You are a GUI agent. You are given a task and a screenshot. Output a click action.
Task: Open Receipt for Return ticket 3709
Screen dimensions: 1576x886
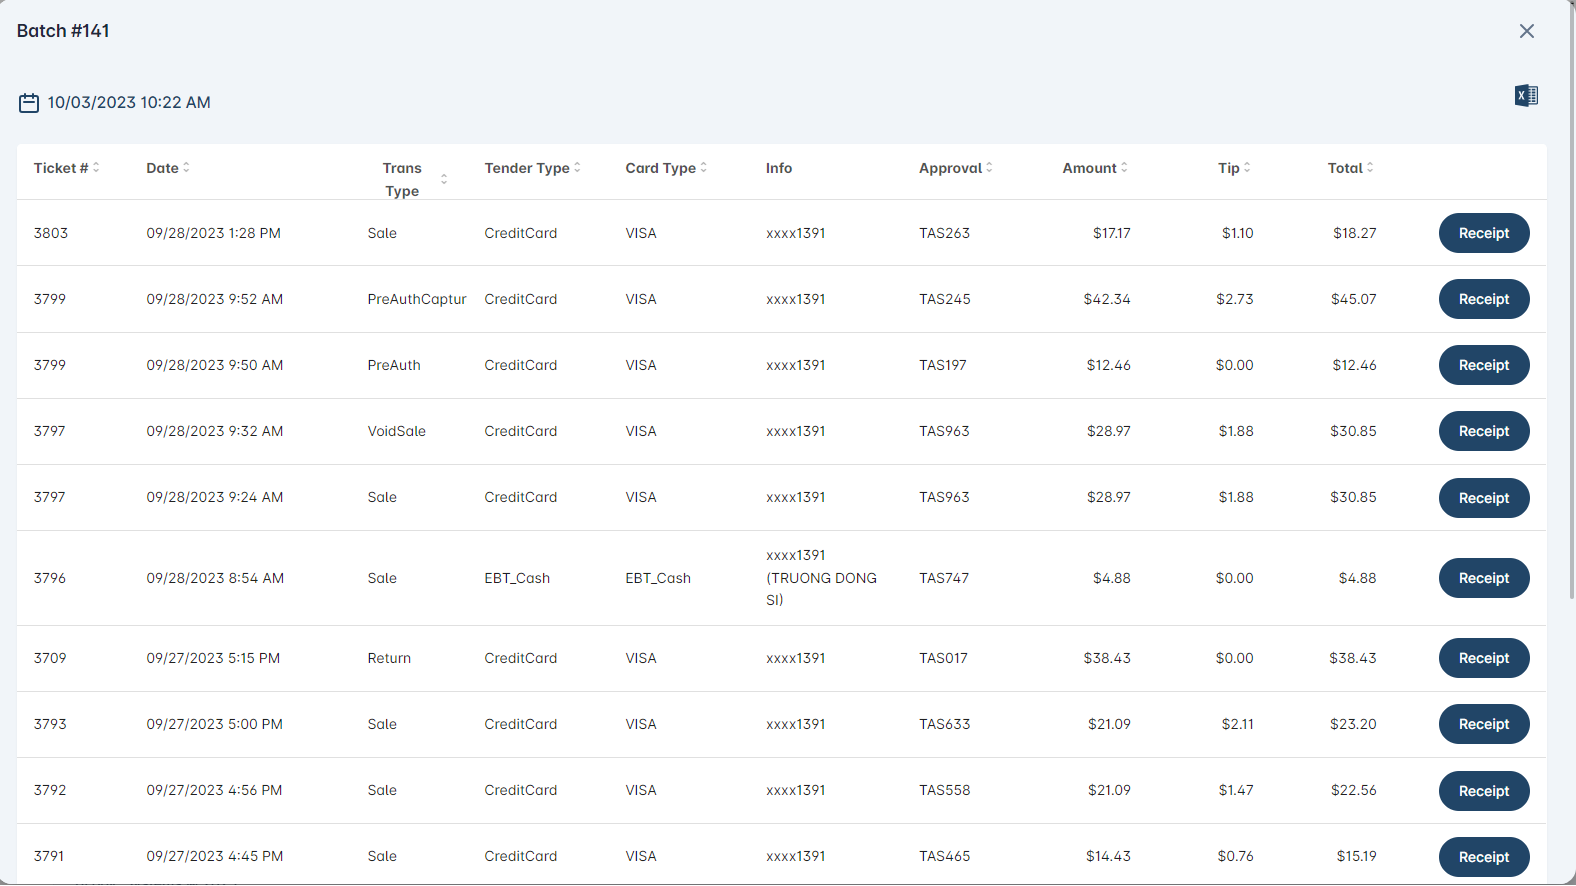point(1483,658)
